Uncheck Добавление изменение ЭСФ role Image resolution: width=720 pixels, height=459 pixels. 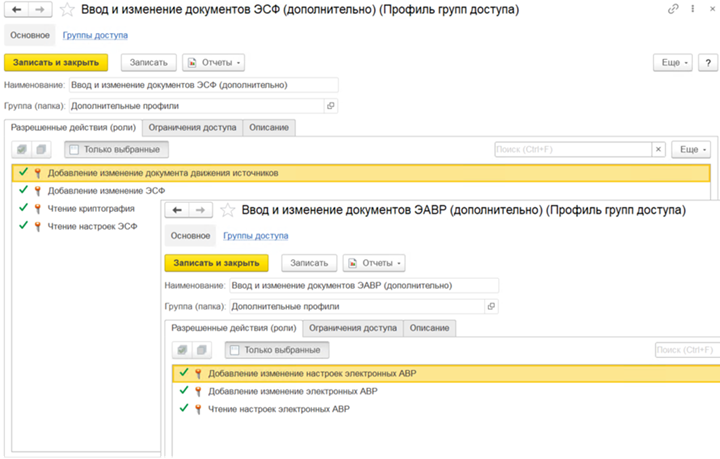pos(23,190)
